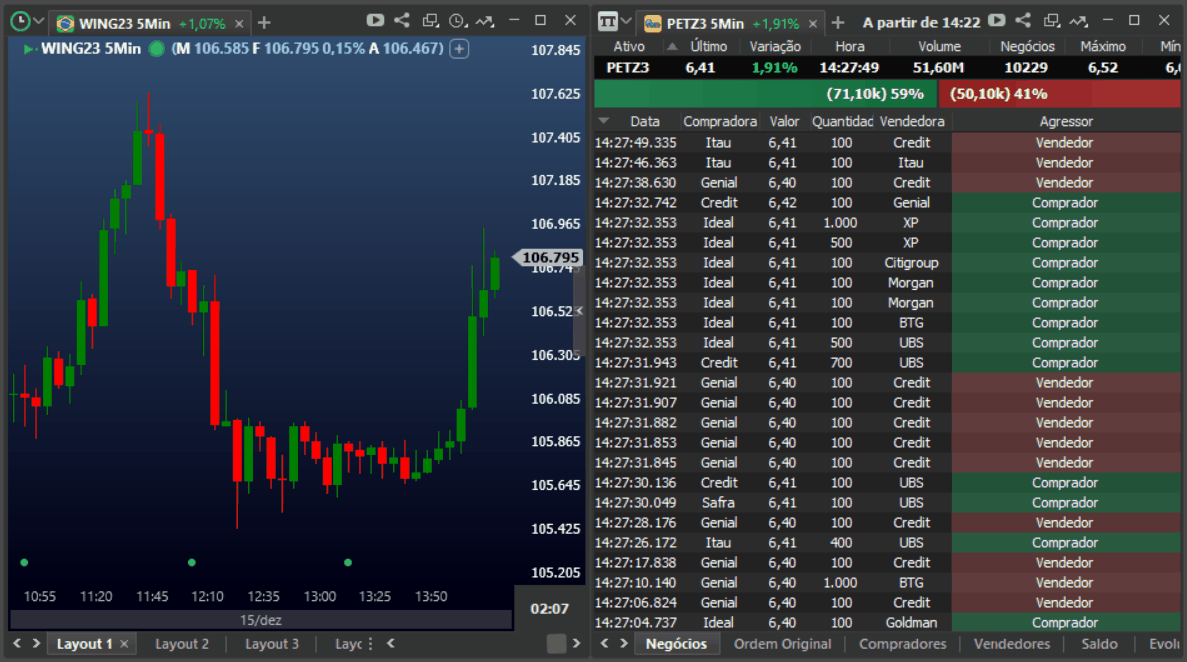
Task: Open the chart time settings icon
Action: [x=458, y=20]
